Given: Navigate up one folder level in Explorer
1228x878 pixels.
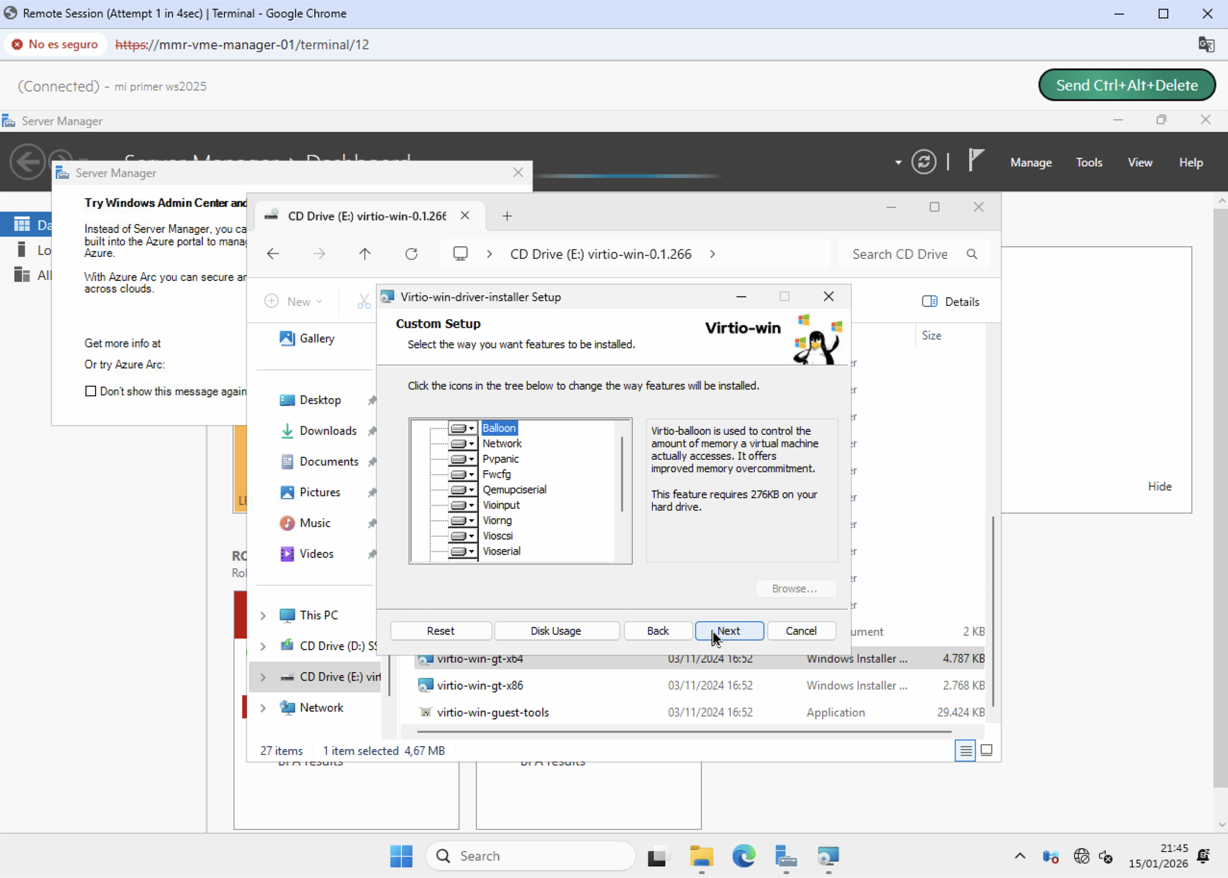Looking at the screenshot, I should point(365,254).
